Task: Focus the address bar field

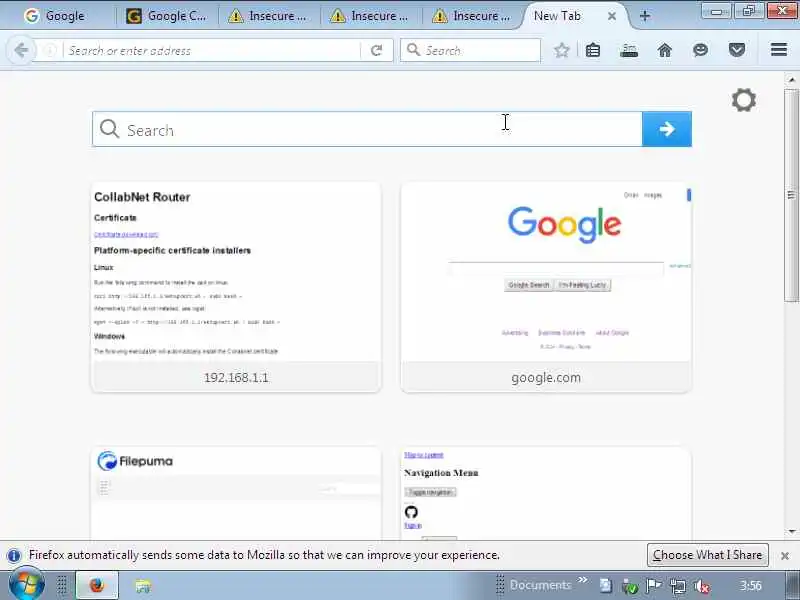Action: click(x=212, y=51)
